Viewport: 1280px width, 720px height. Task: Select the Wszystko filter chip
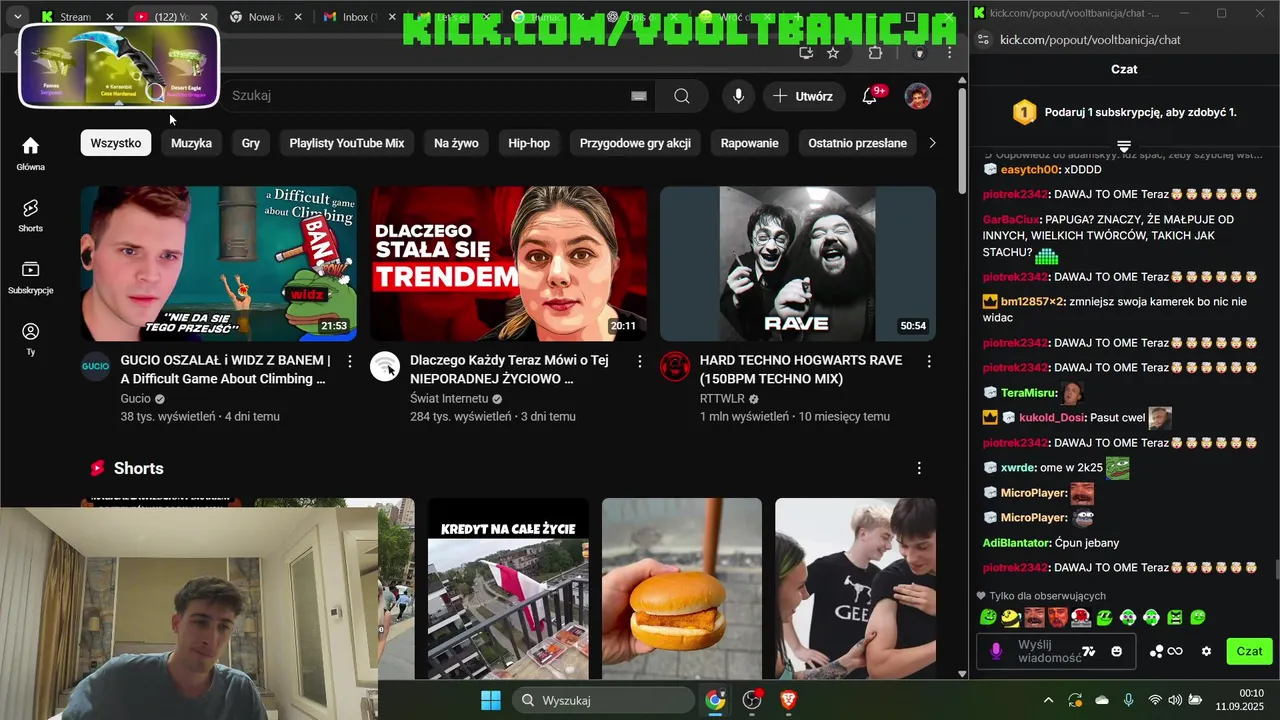click(116, 143)
